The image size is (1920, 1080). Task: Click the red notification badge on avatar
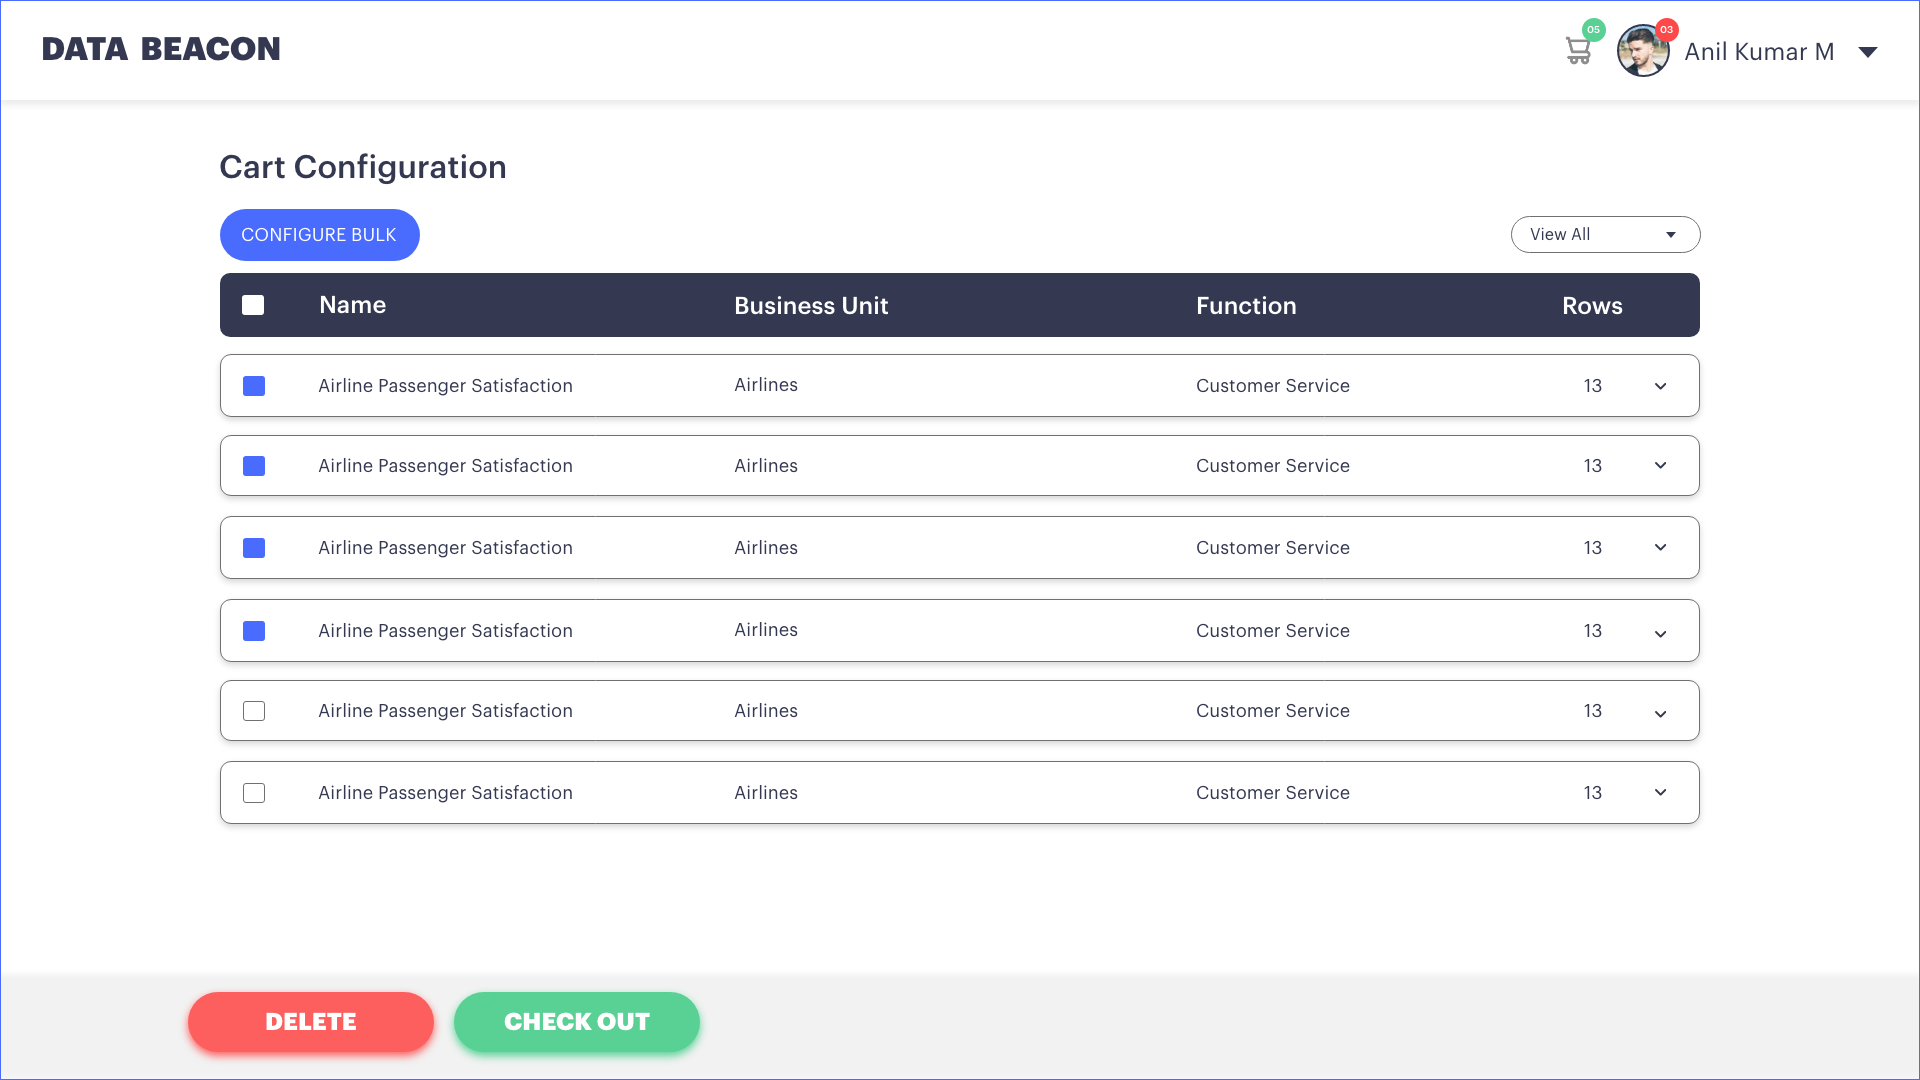(x=1666, y=29)
